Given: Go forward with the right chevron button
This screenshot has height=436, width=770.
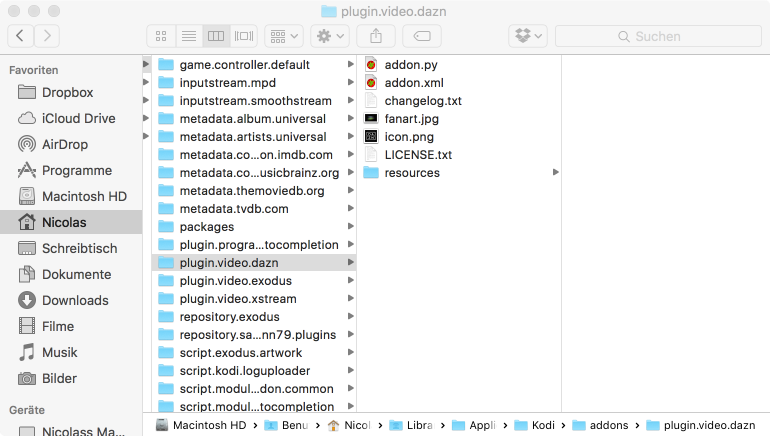Looking at the screenshot, I should (47, 36).
